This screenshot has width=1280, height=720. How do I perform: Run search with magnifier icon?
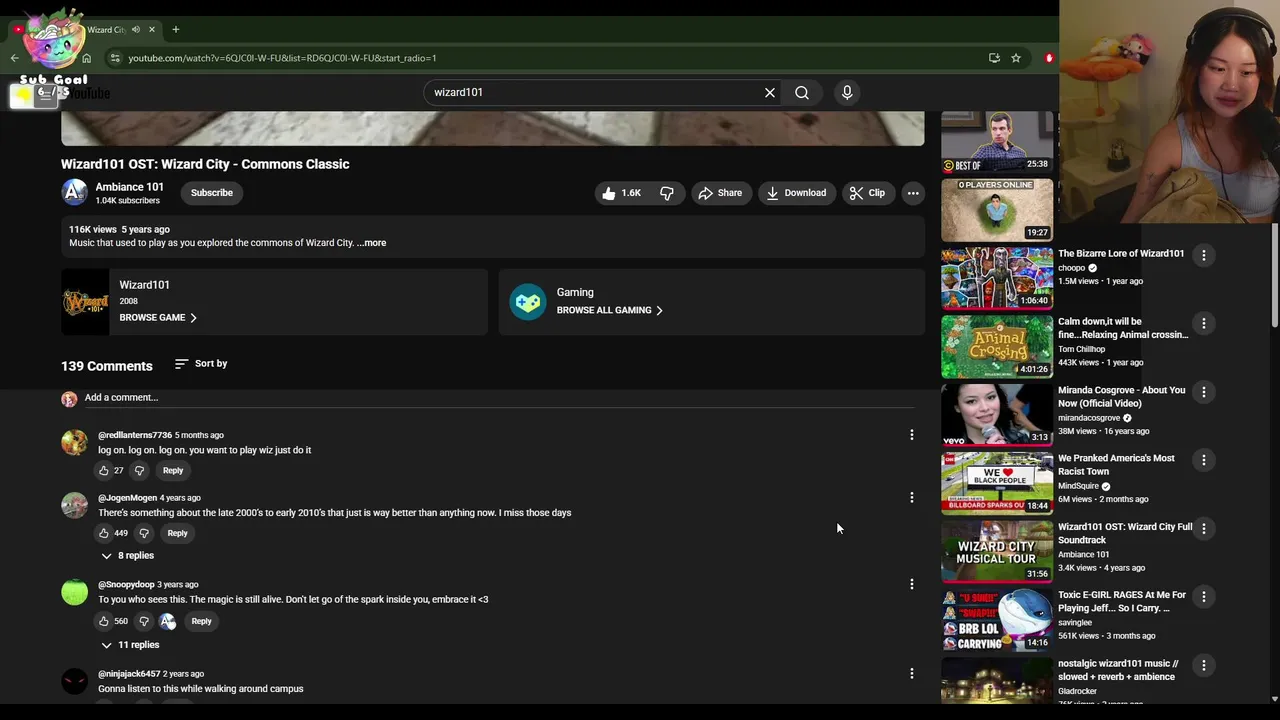point(802,92)
